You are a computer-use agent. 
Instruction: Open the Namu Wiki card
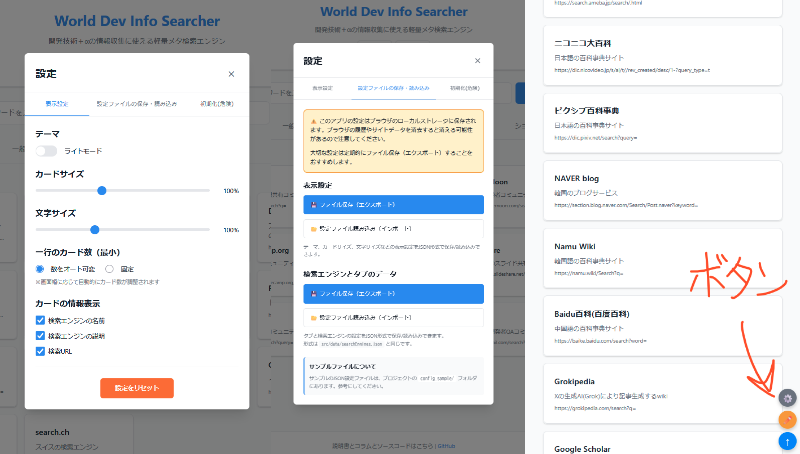coord(663,259)
